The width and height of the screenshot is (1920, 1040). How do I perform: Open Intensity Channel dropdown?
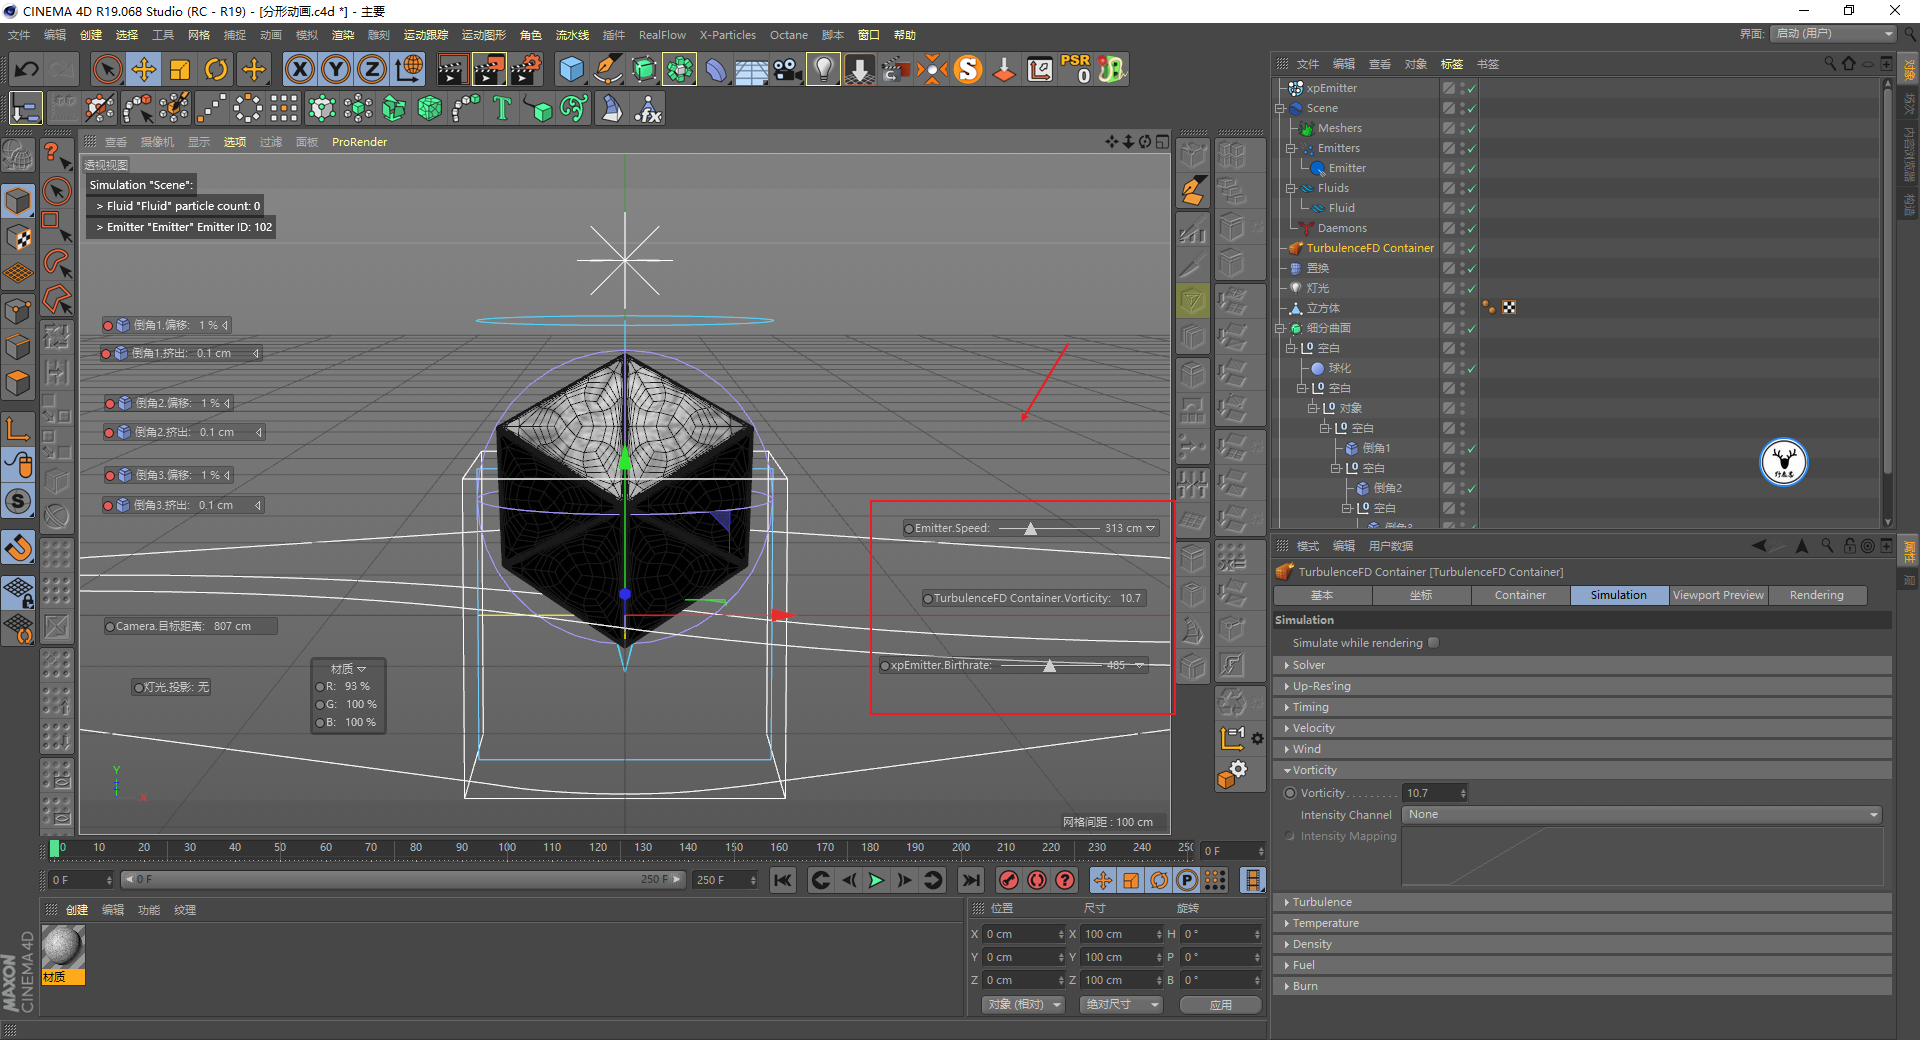(1642, 815)
